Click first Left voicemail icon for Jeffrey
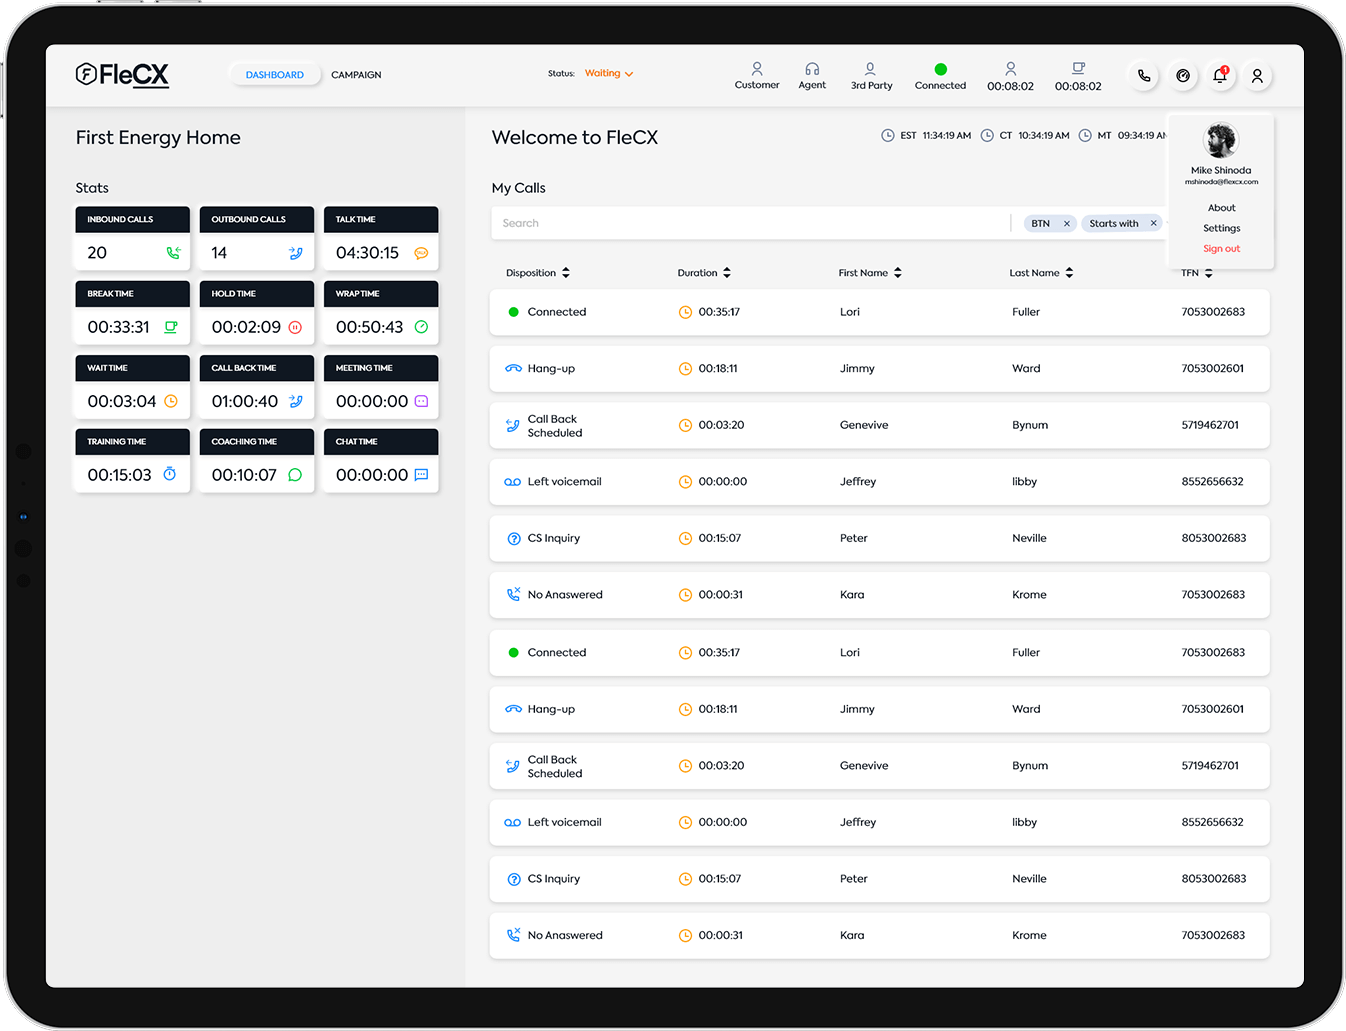Image resolution: width=1346 pixels, height=1031 pixels. 513,482
